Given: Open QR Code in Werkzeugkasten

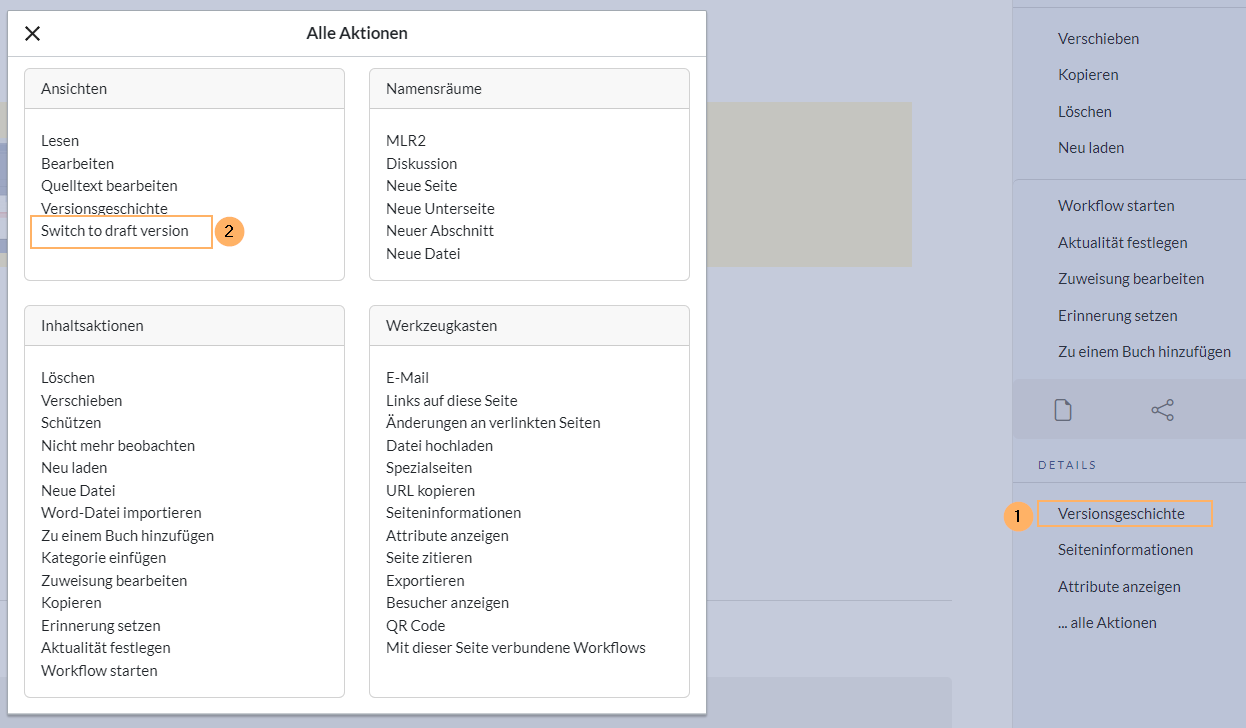Looking at the screenshot, I should [x=415, y=626].
